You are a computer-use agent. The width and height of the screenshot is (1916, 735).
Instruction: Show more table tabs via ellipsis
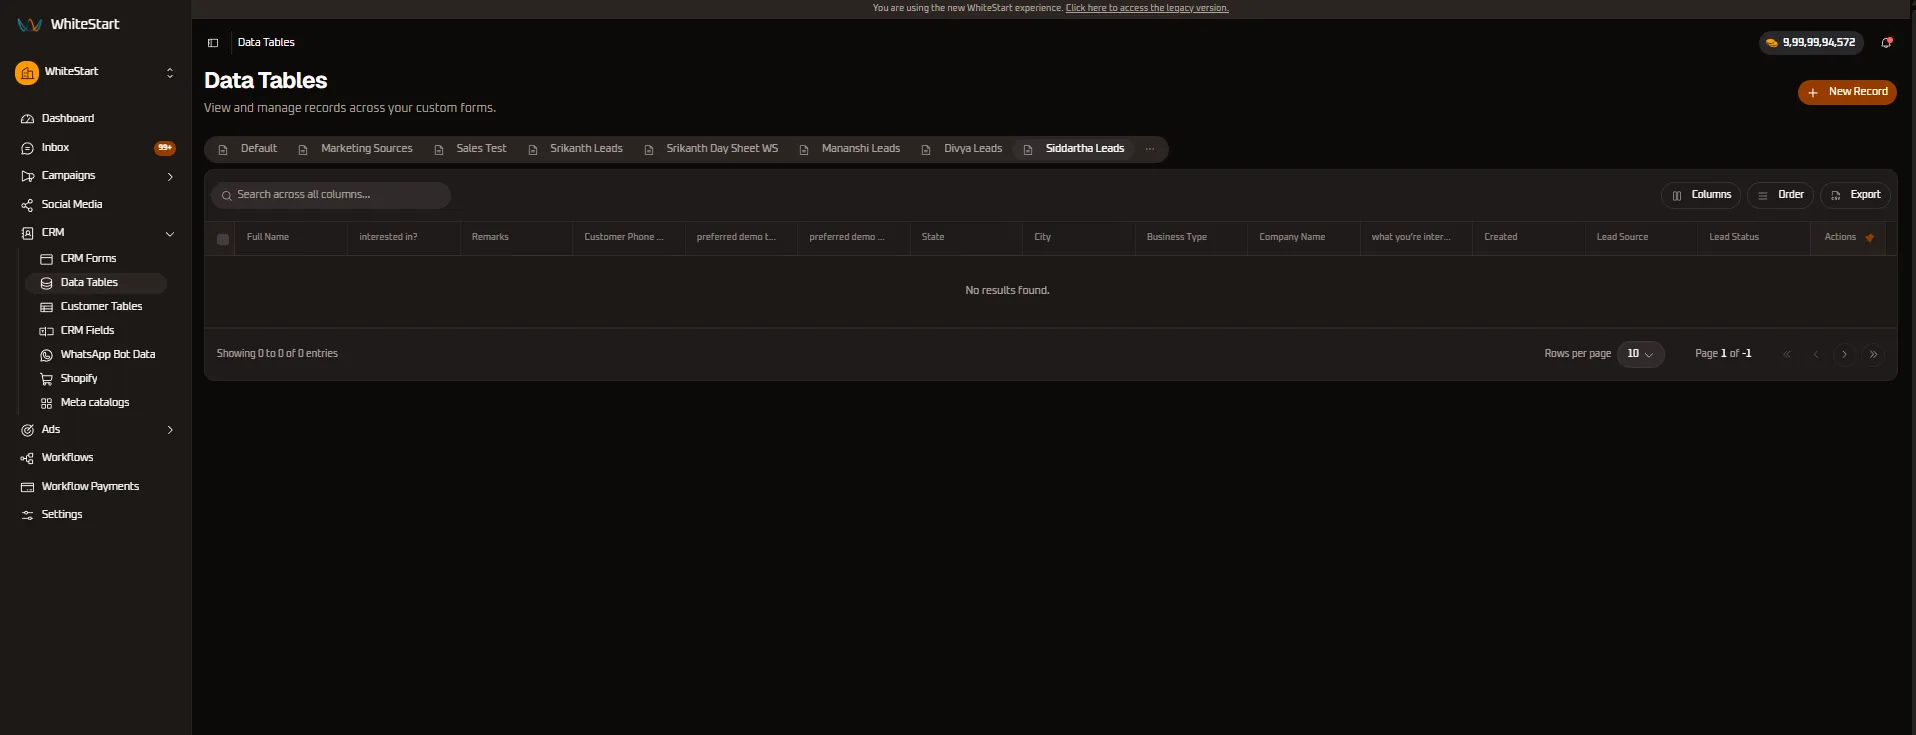[1150, 149]
